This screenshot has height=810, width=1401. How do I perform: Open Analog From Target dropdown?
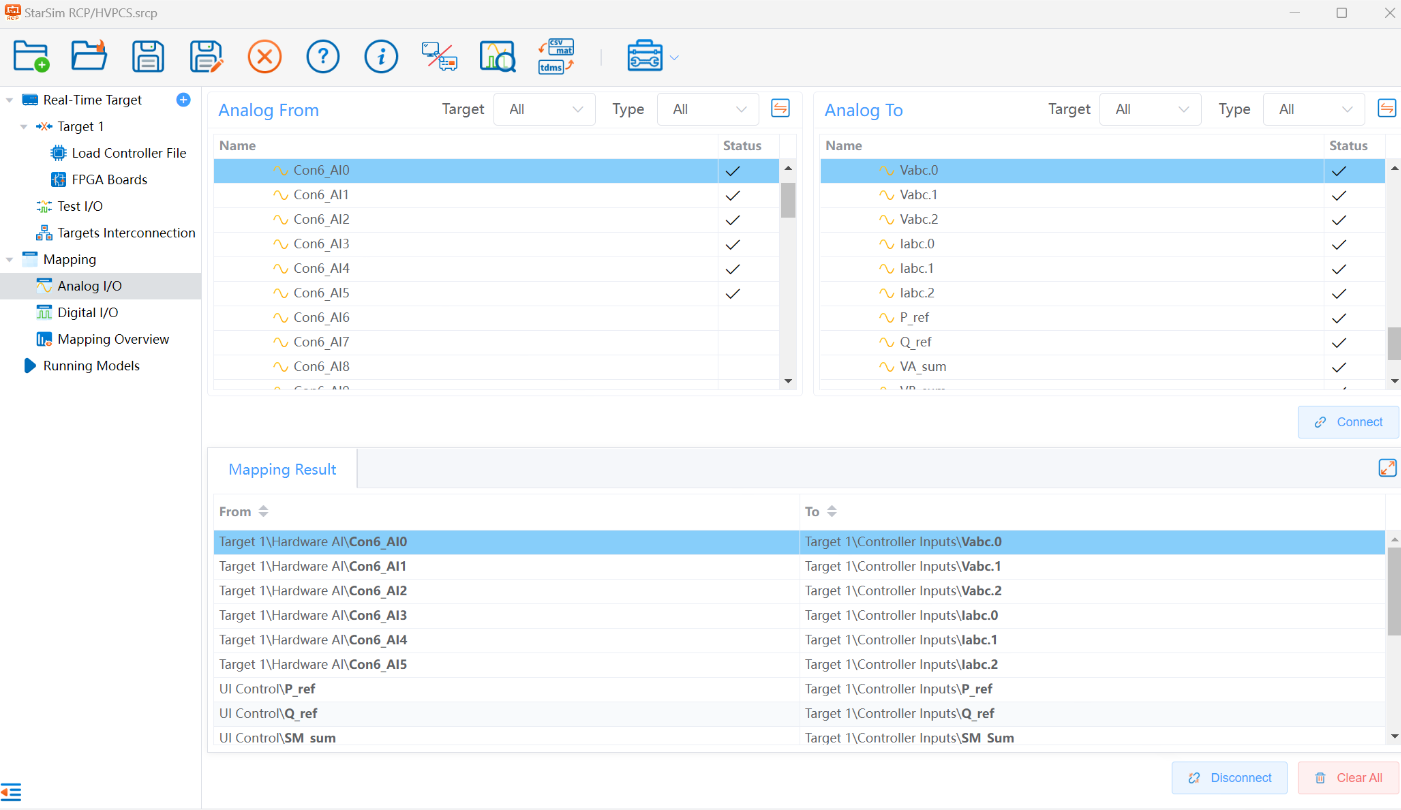544,109
